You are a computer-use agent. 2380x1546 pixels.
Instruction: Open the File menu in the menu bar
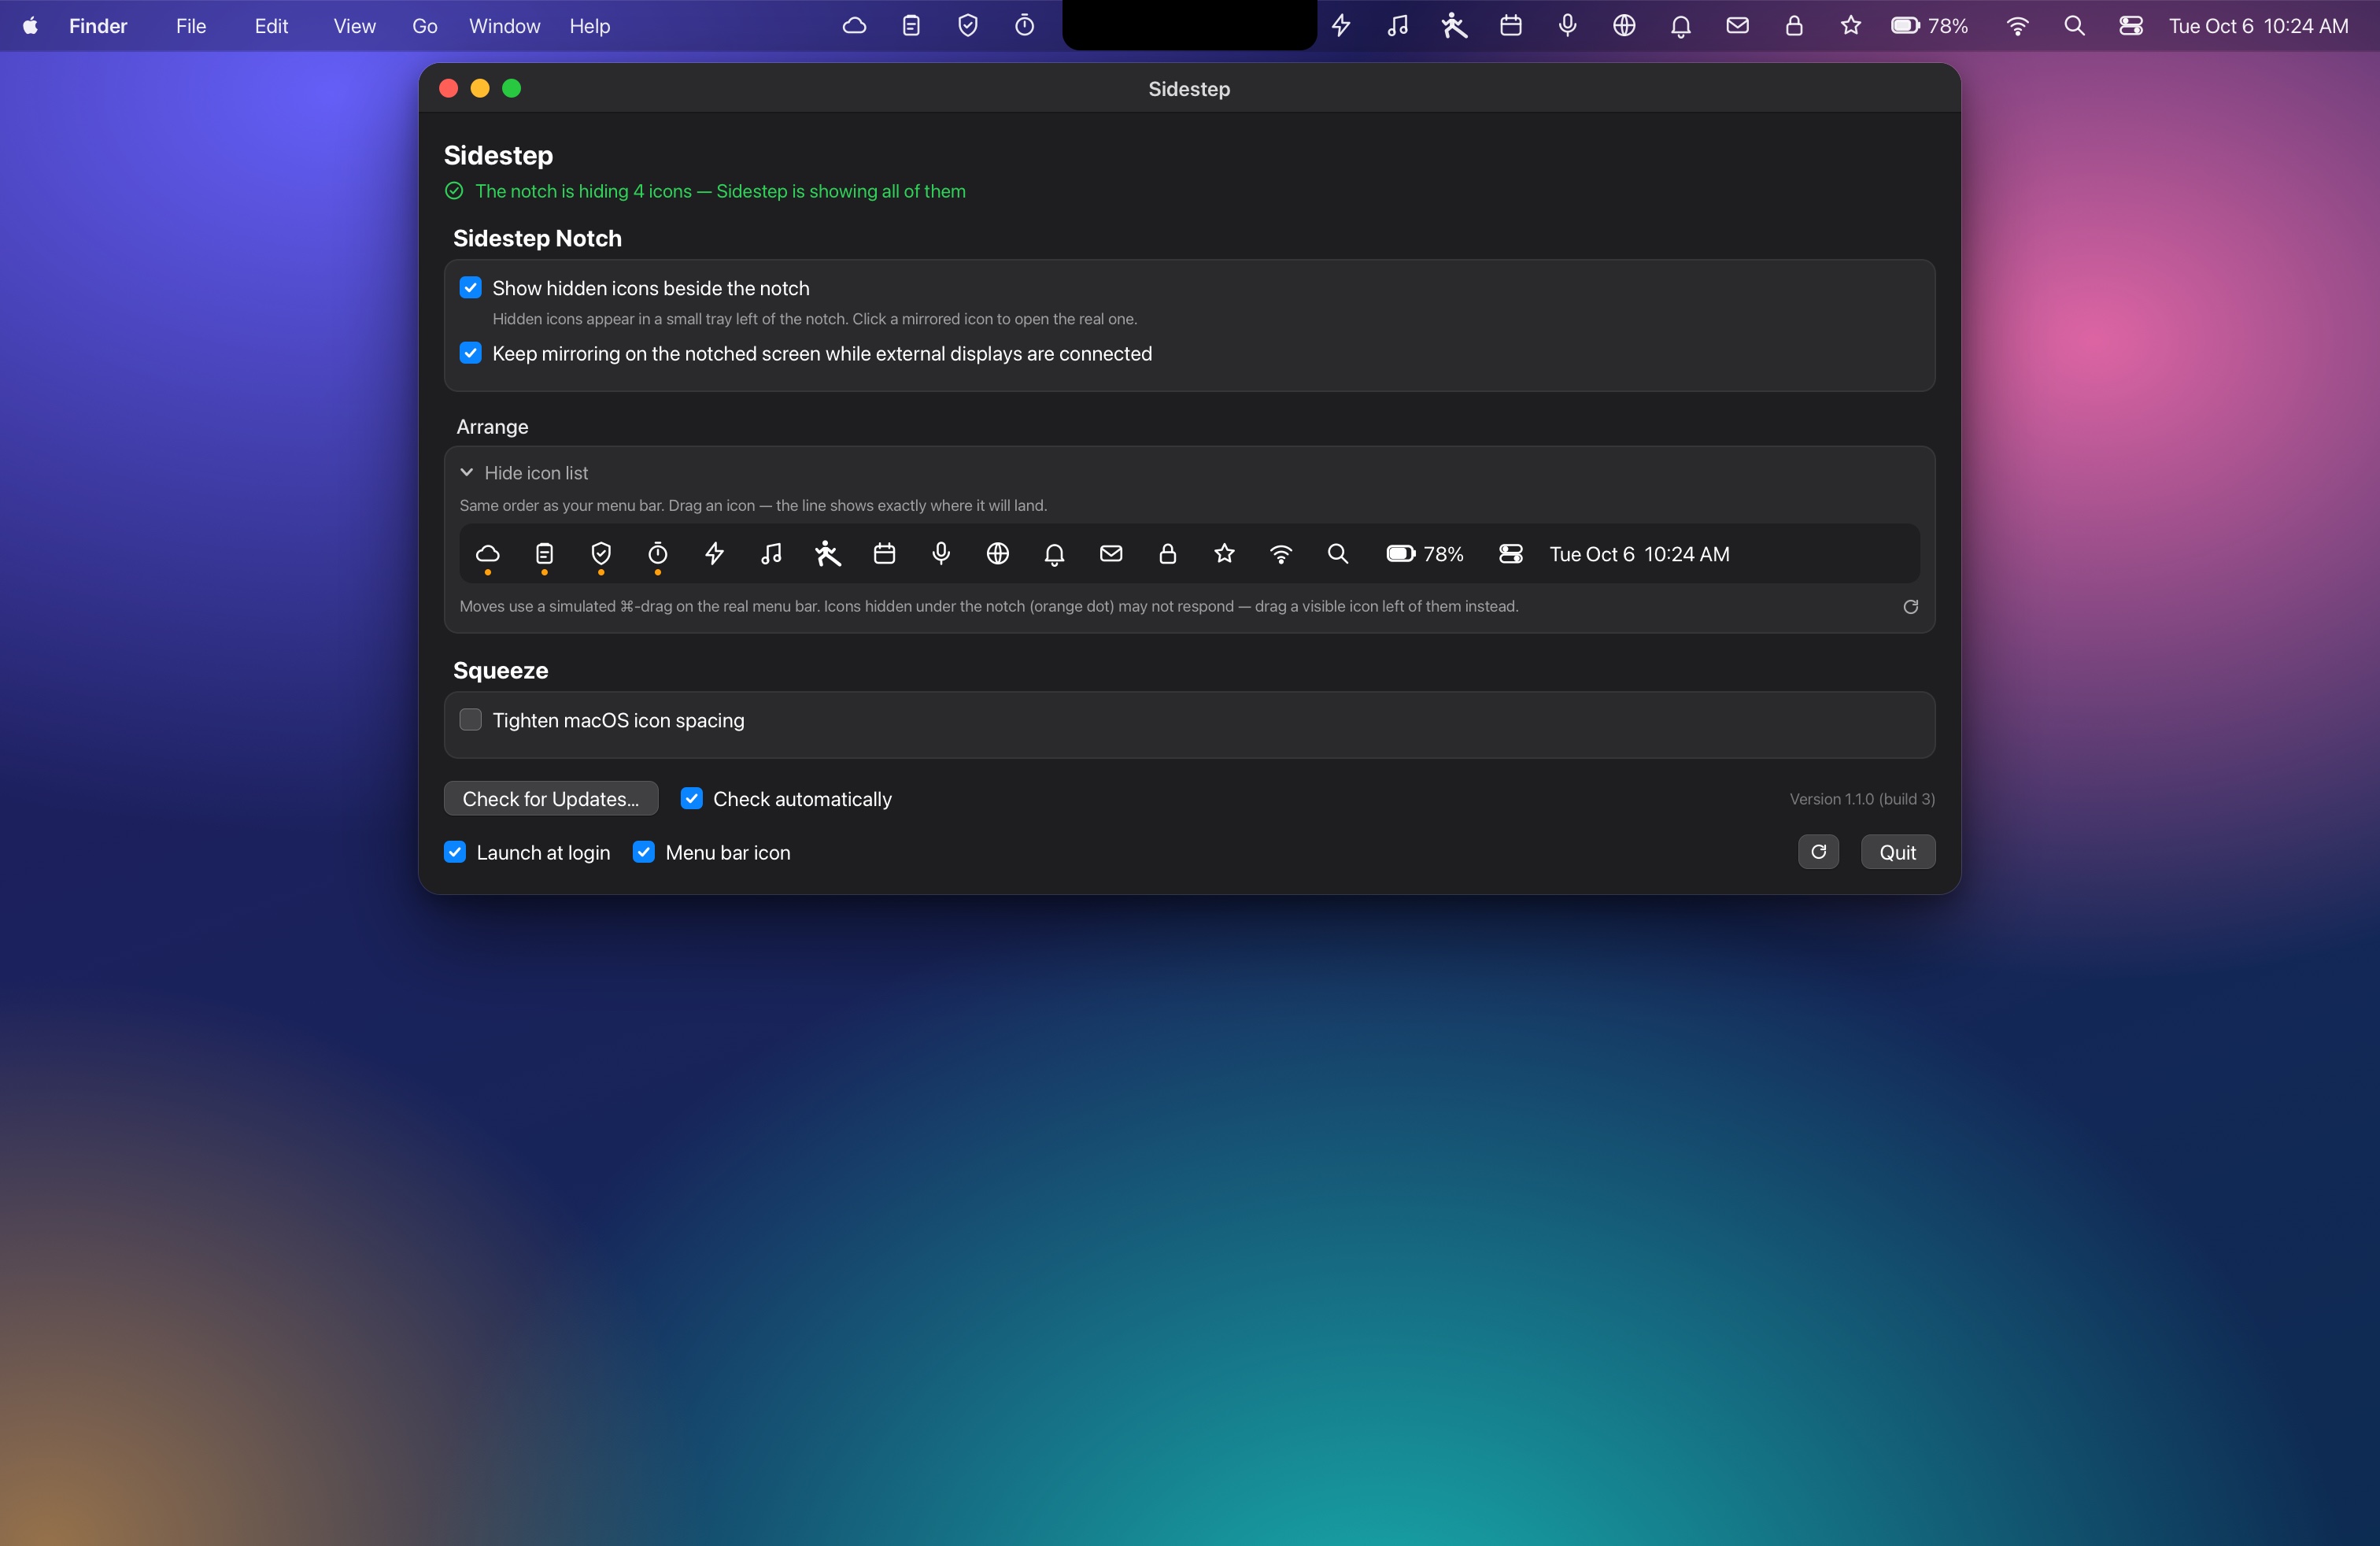coord(191,26)
